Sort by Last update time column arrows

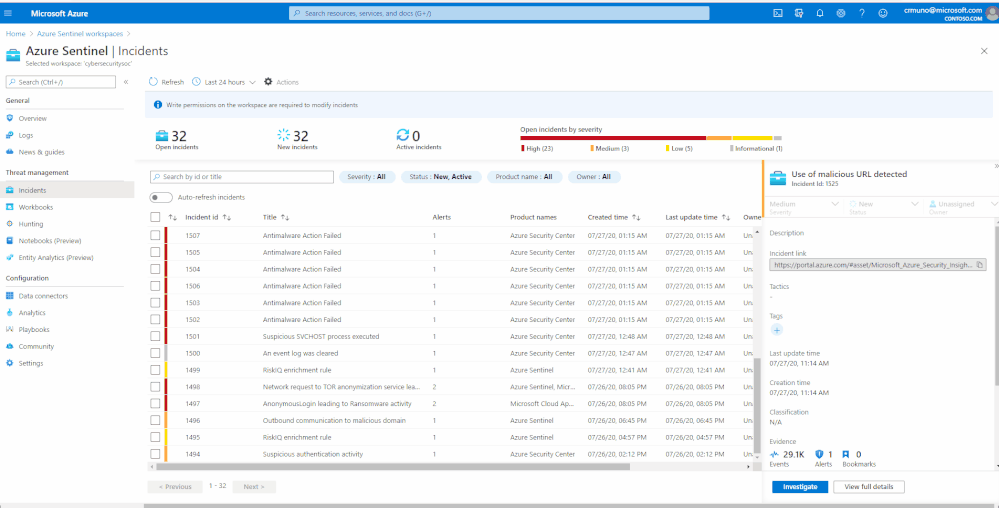(726, 217)
